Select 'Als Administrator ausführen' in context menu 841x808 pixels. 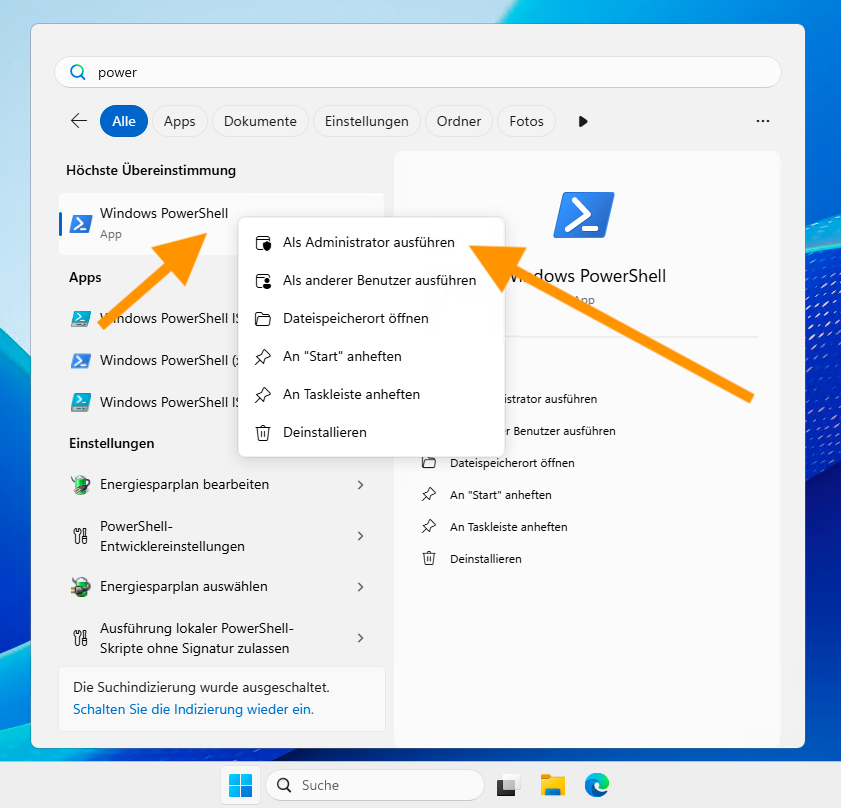point(368,243)
